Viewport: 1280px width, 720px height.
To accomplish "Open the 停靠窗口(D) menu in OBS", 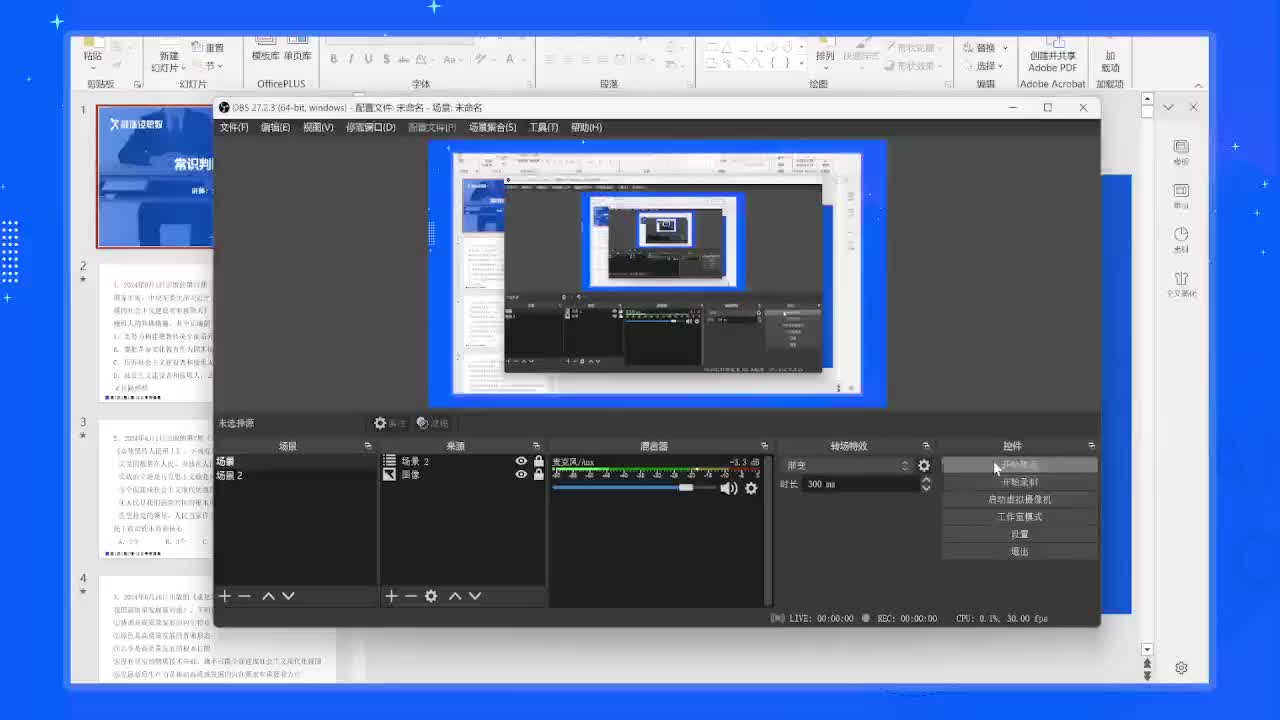I will [371, 128].
